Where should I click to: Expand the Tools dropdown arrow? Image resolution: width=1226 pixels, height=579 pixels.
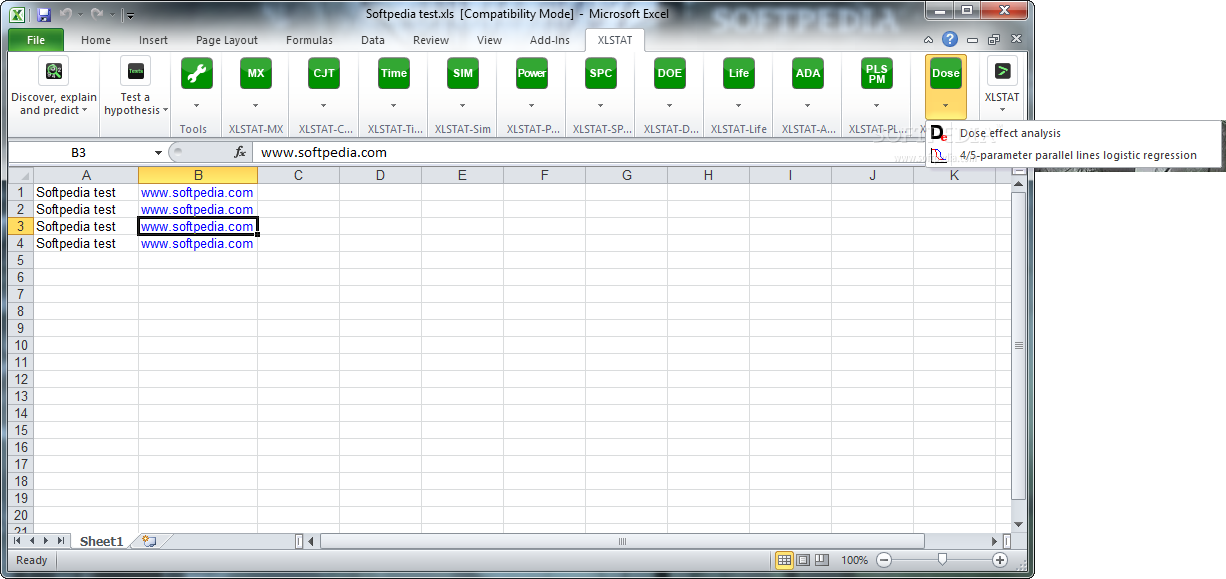196,105
